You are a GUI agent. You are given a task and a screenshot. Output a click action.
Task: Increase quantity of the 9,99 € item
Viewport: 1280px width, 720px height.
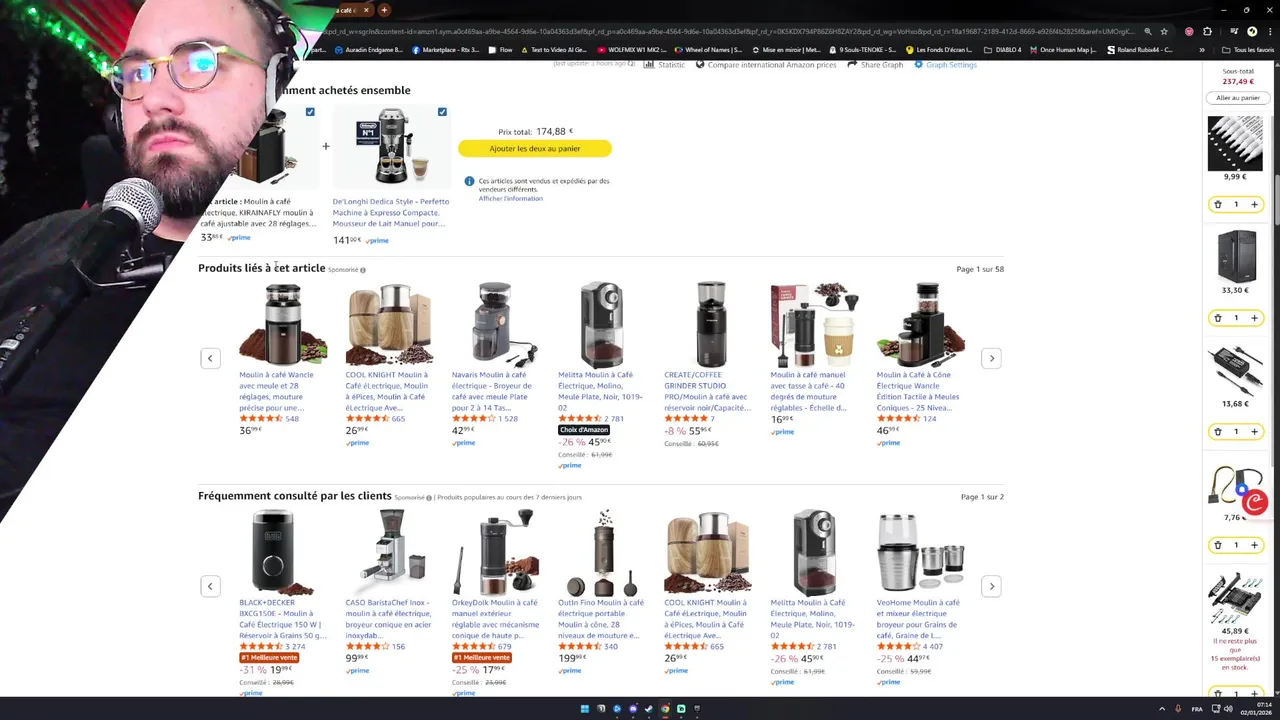(1254, 204)
